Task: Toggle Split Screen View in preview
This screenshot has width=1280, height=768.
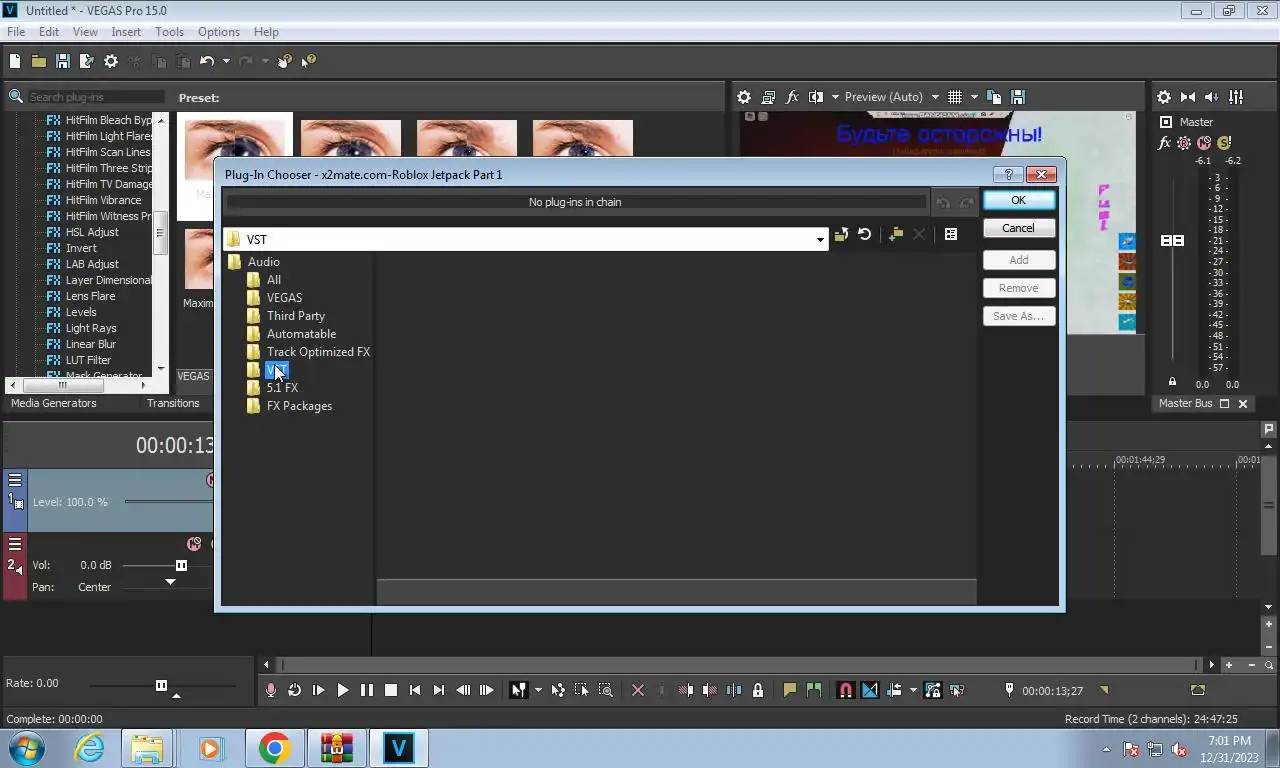Action: pyautogui.click(x=815, y=97)
